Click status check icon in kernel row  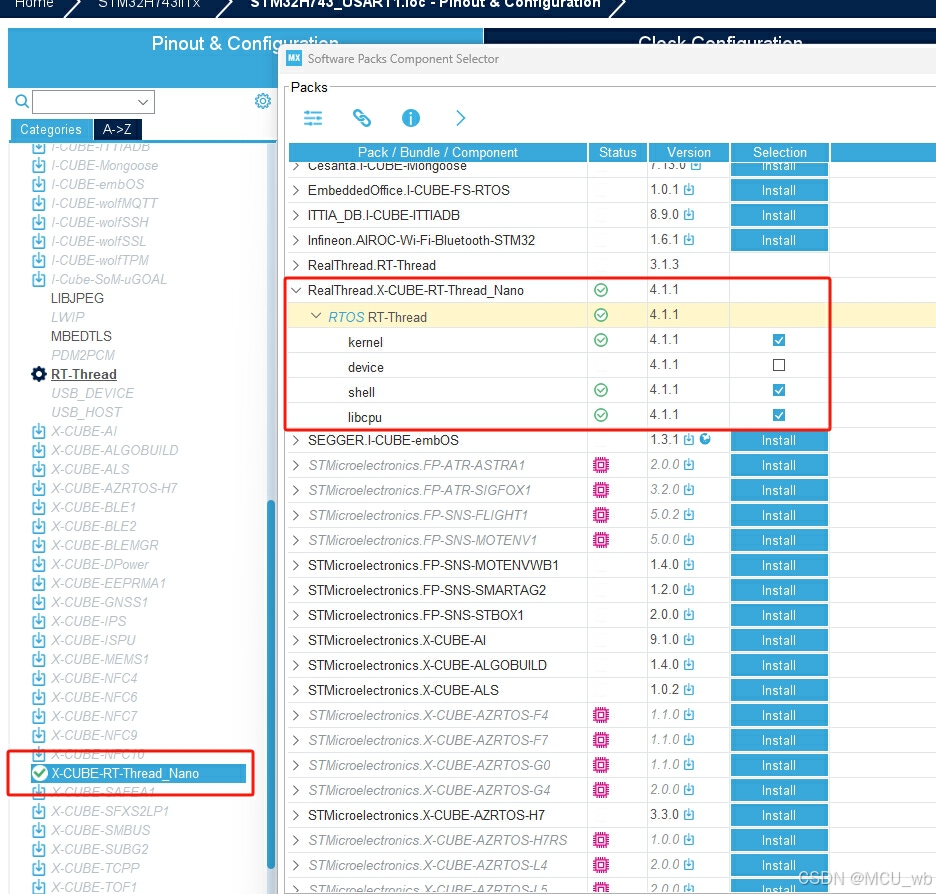601,340
